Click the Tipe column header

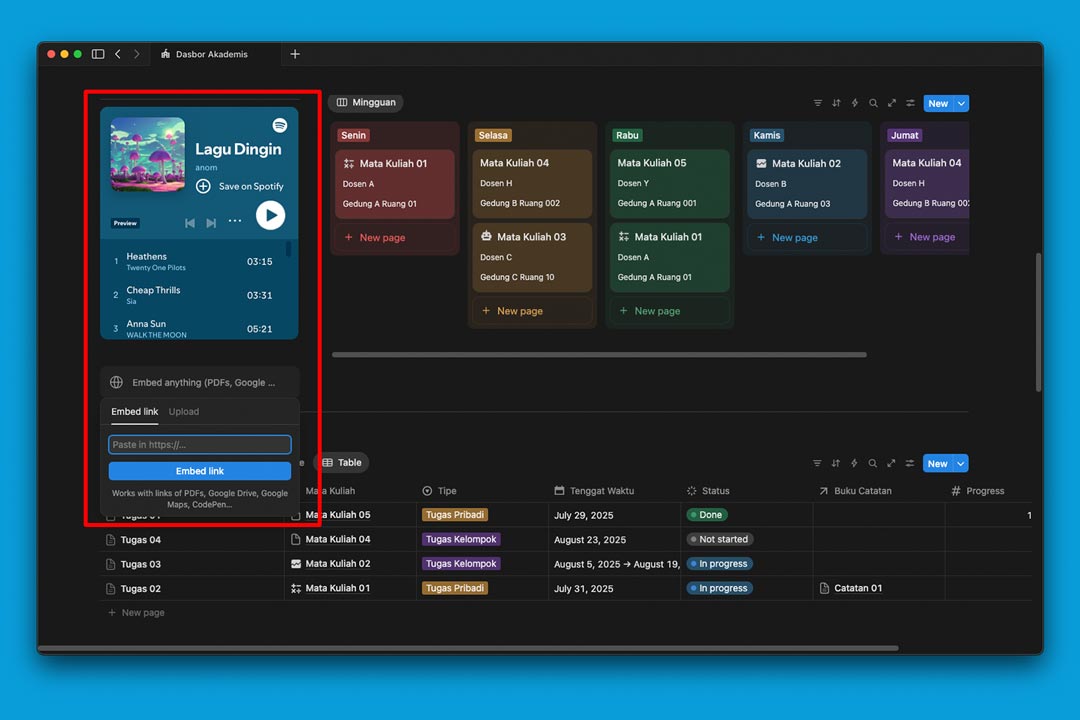(439, 491)
